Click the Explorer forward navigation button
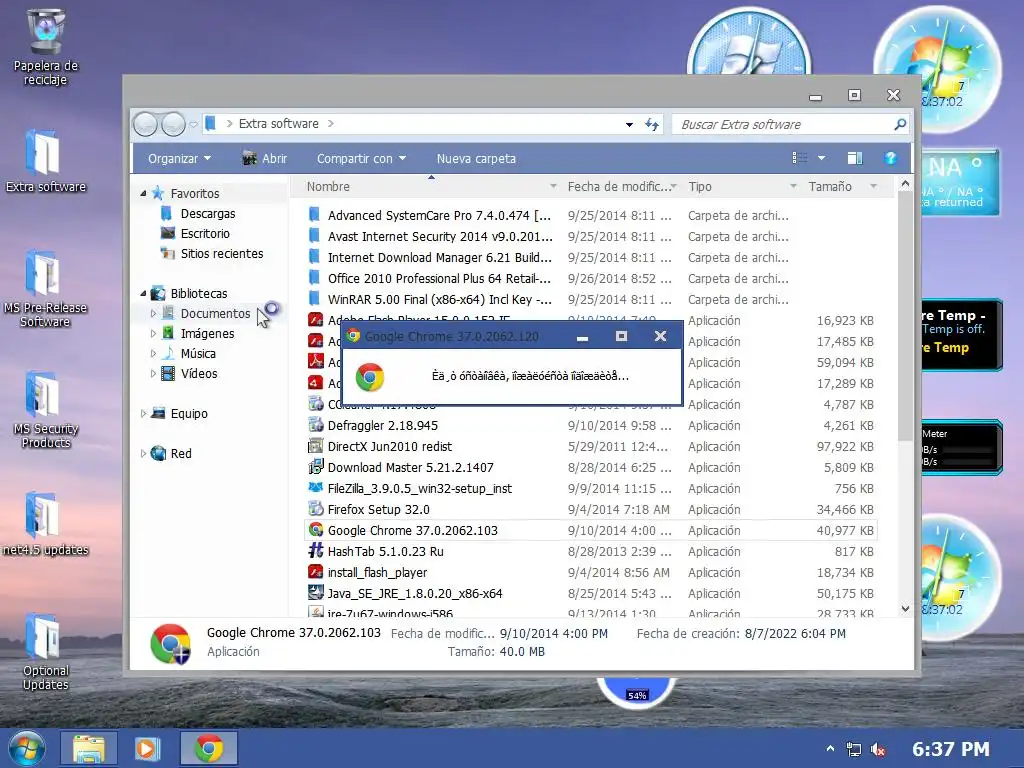Screen dimensions: 1024x768 tap(173, 124)
